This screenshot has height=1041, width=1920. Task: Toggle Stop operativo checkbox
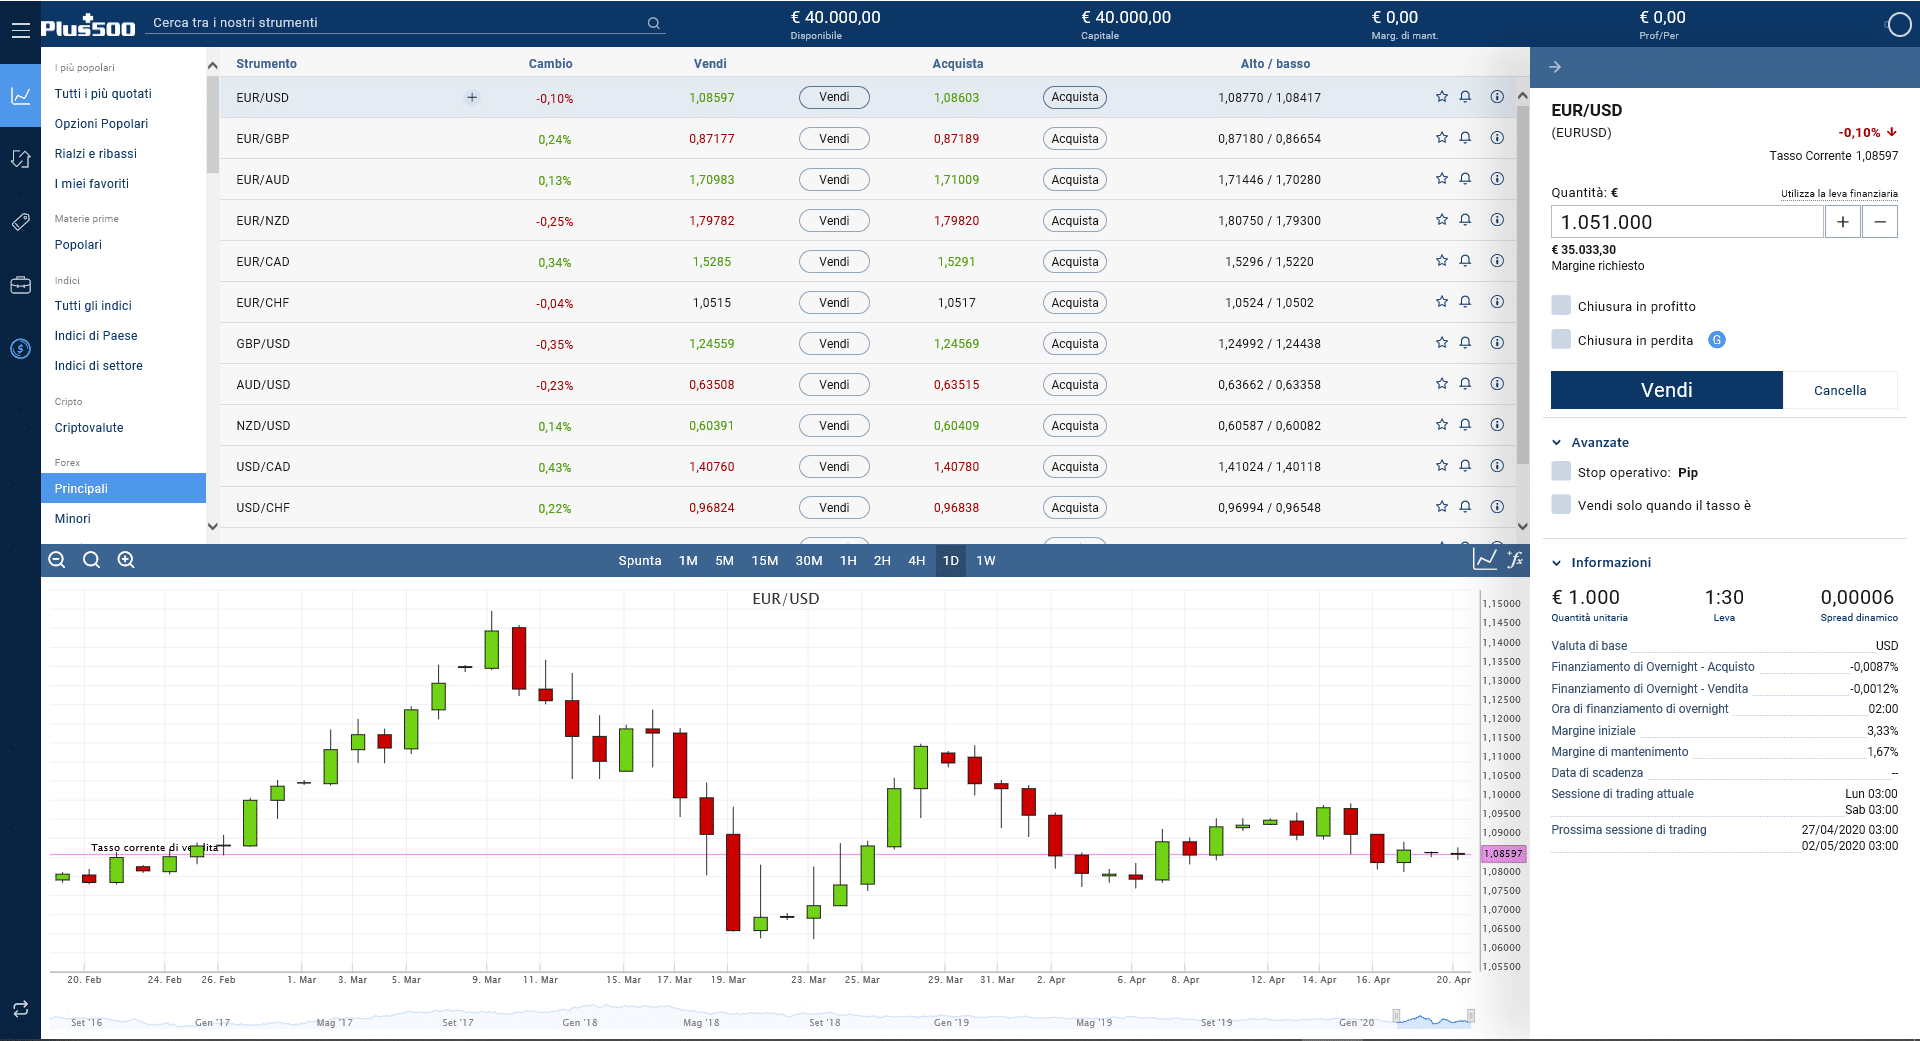pyautogui.click(x=1561, y=471)
